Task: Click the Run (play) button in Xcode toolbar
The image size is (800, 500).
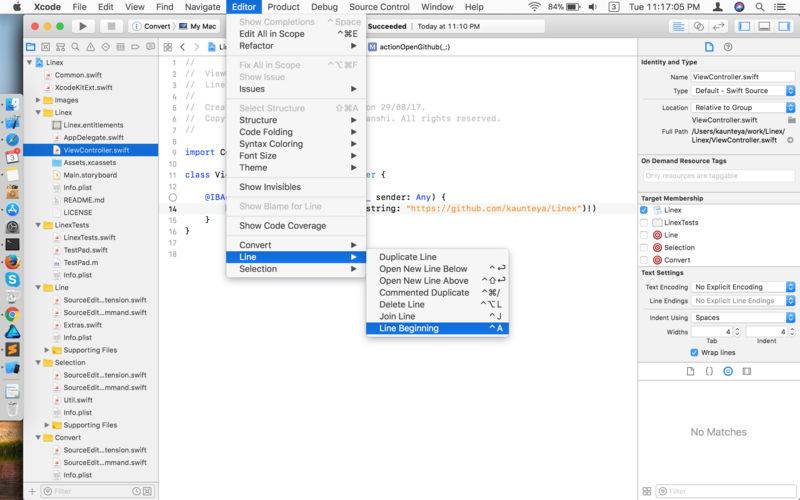Action: point(83,26)
